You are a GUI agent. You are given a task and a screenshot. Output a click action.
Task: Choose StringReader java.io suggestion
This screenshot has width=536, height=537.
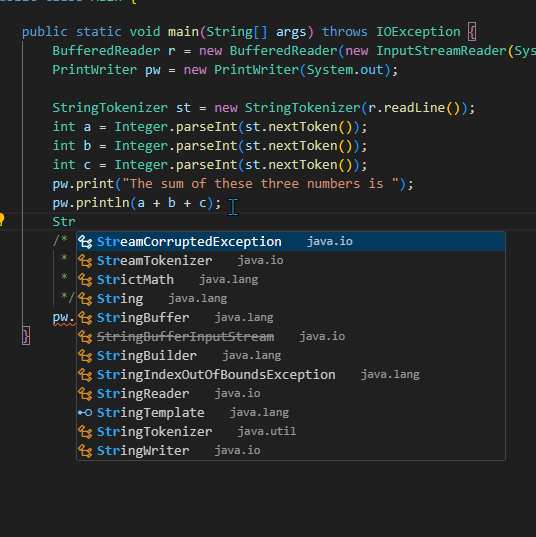[291, 394]
